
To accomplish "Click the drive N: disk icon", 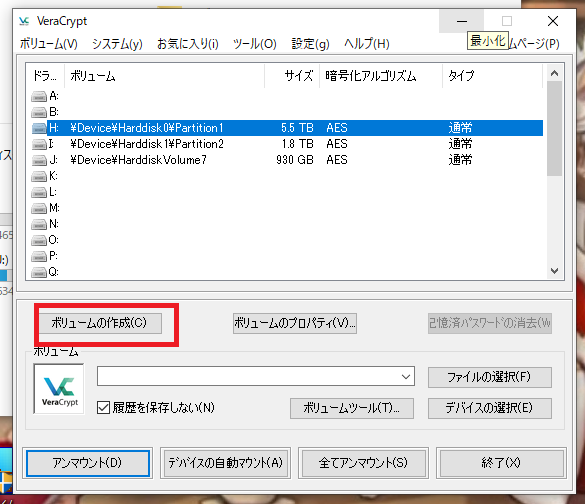I will [x=39, y=224].
